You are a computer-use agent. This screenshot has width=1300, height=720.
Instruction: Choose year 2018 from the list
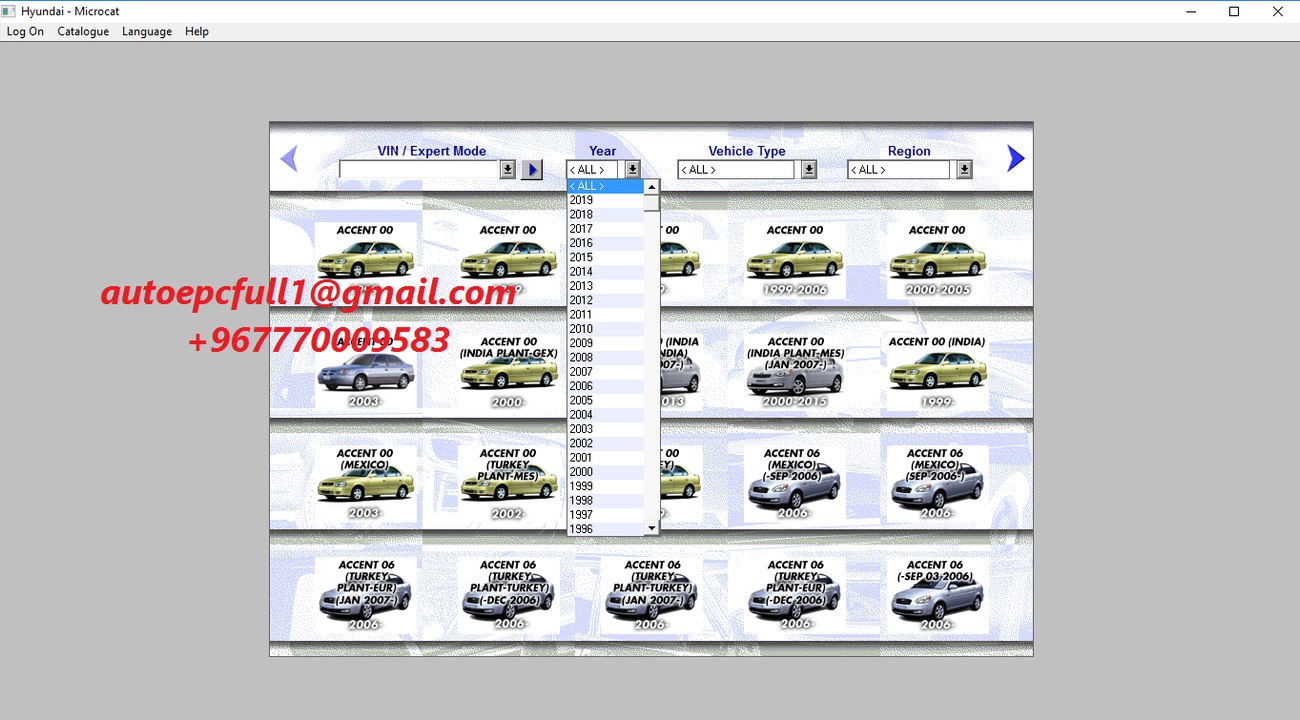605,215
